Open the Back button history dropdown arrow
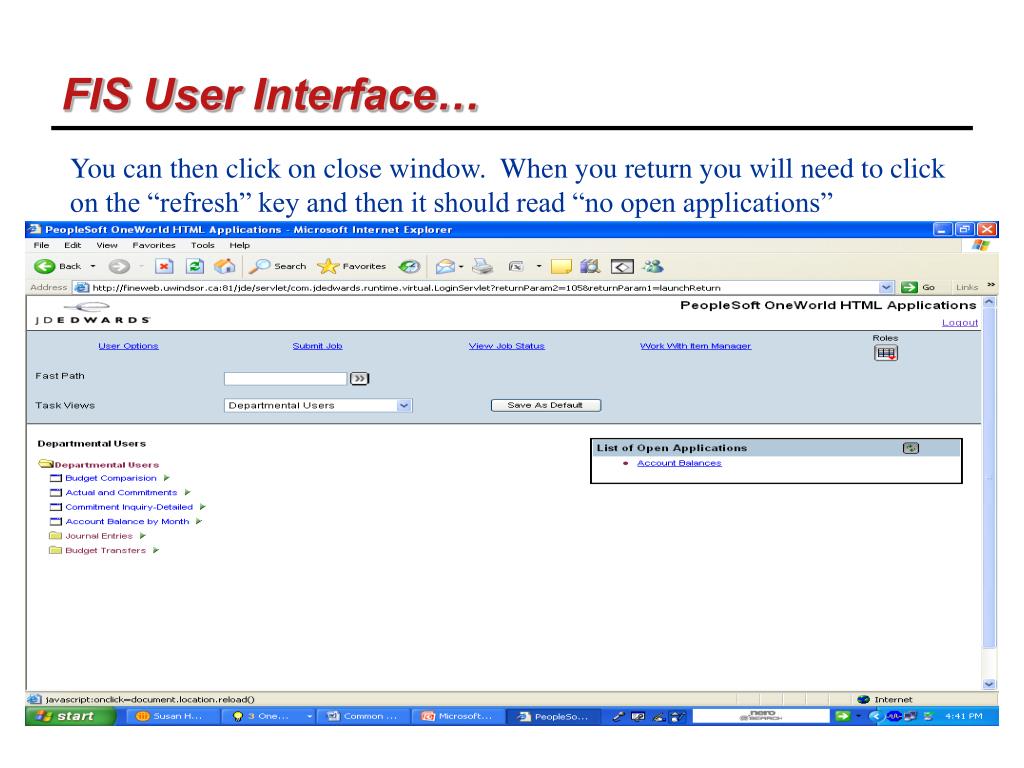The height and width of the screenshot is (768, 1024). tap(93, 266)
